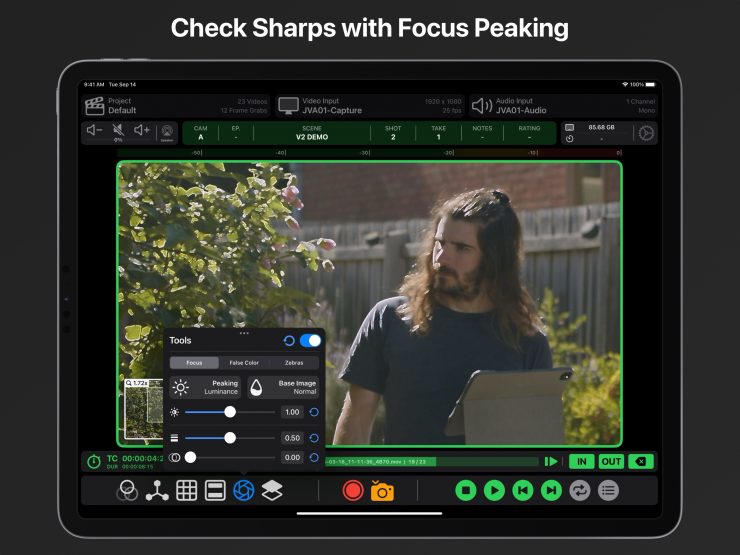Switch to the Zebras tab
The width and height of the screenshot is (740, 555).
click(x=294, y=363)
